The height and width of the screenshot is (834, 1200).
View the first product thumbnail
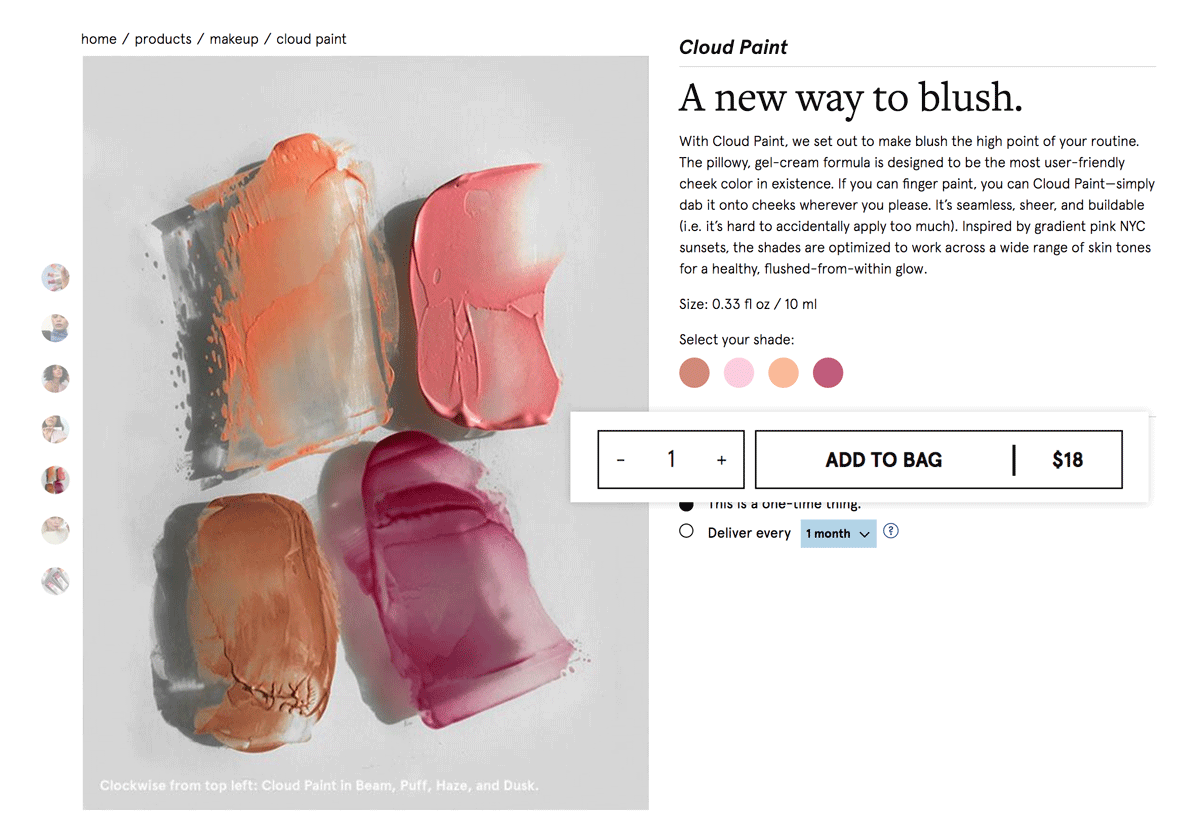click(55, 278)
